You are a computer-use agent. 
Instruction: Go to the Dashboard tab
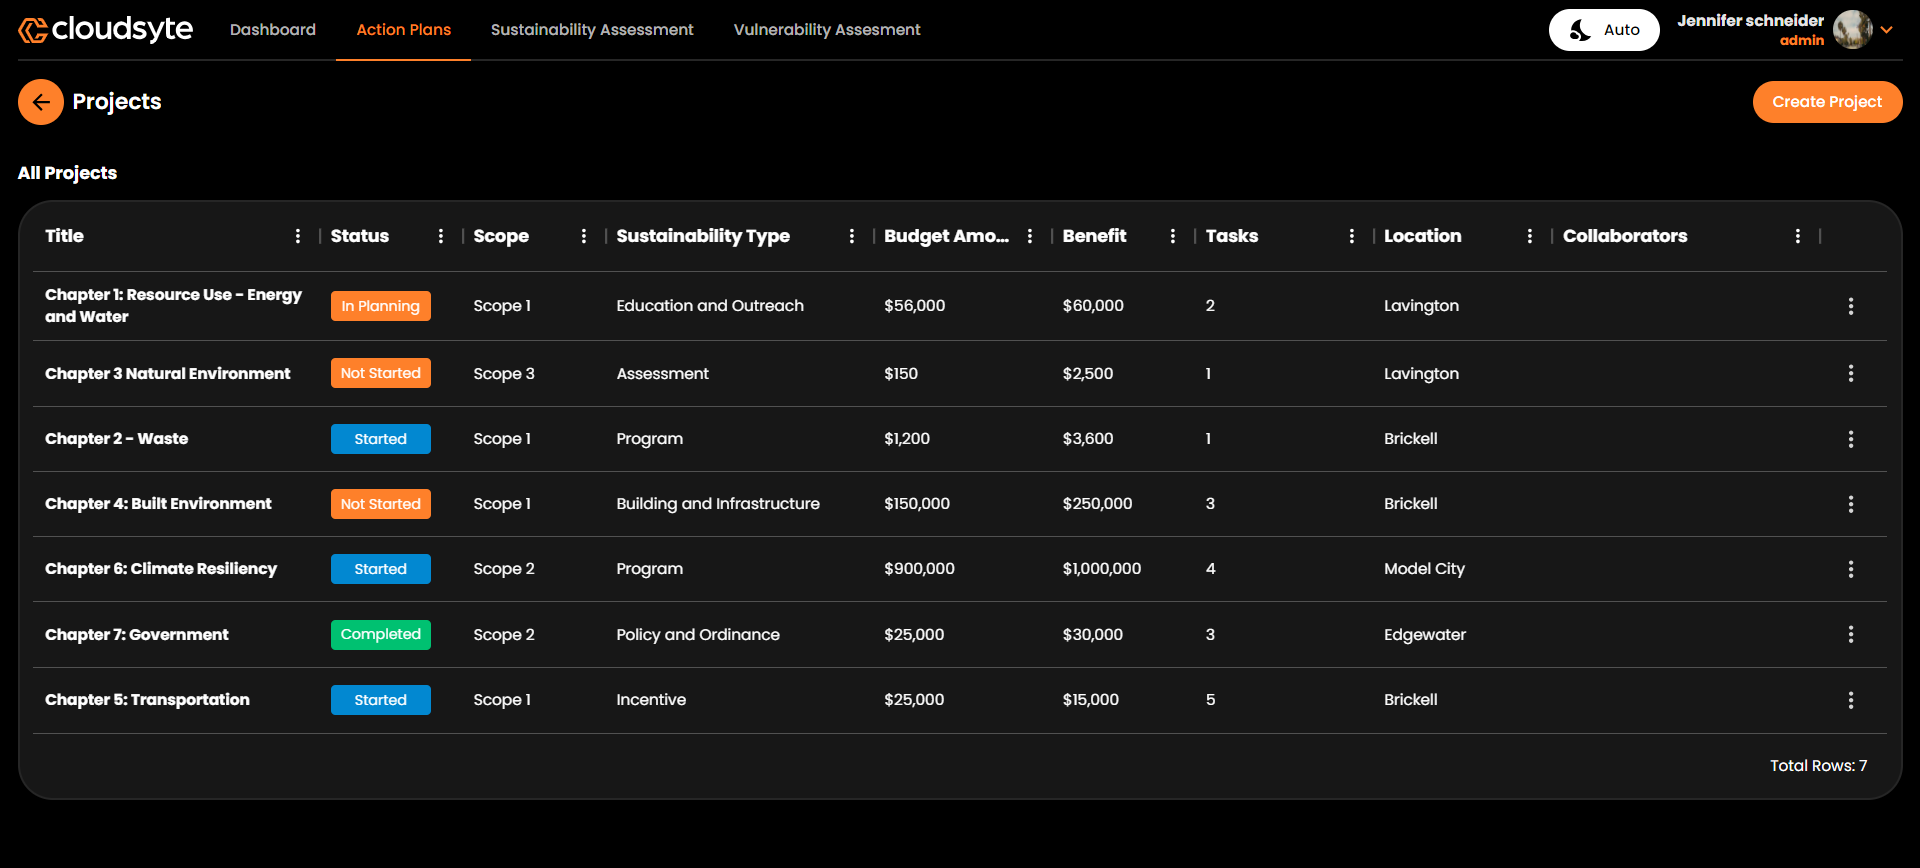pos(272,30)
